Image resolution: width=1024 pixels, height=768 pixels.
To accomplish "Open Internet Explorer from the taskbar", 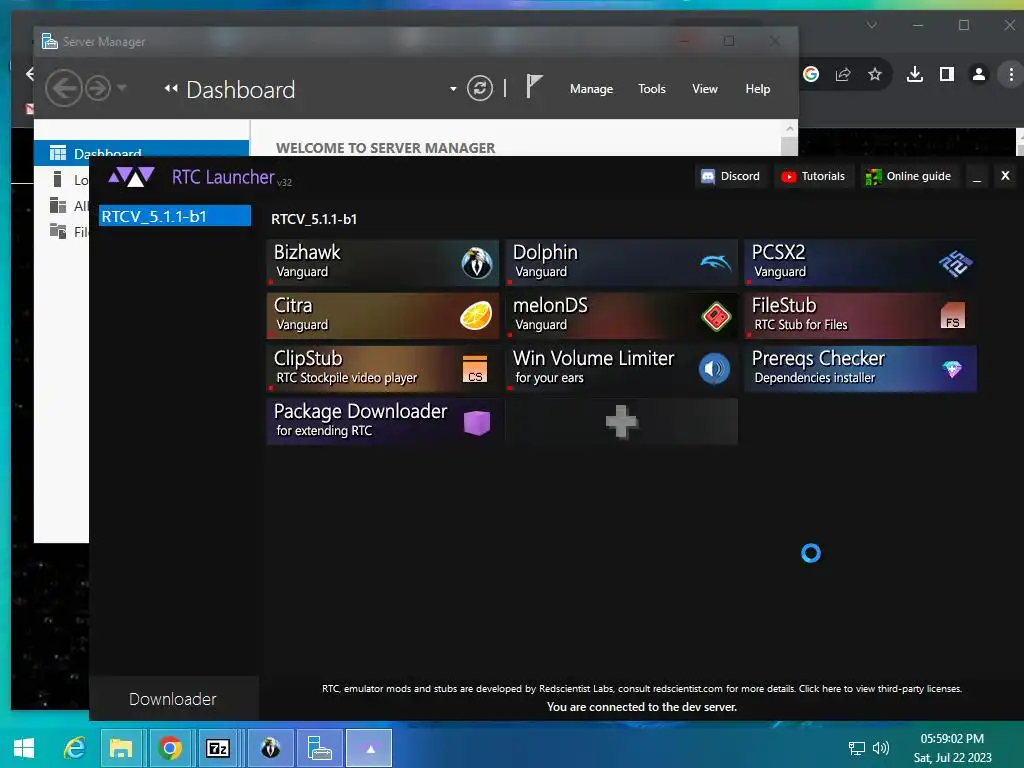I will tap(74, 748).
